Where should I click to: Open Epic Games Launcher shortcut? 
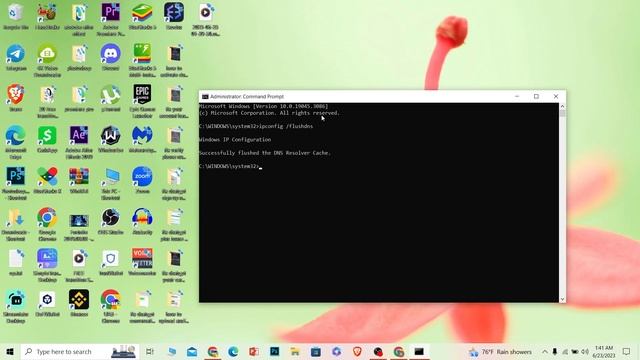142,101
